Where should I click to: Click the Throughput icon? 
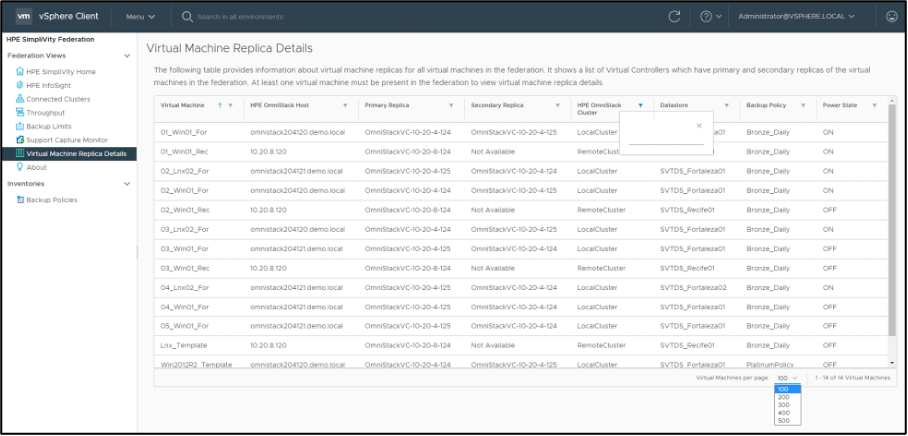20,112
